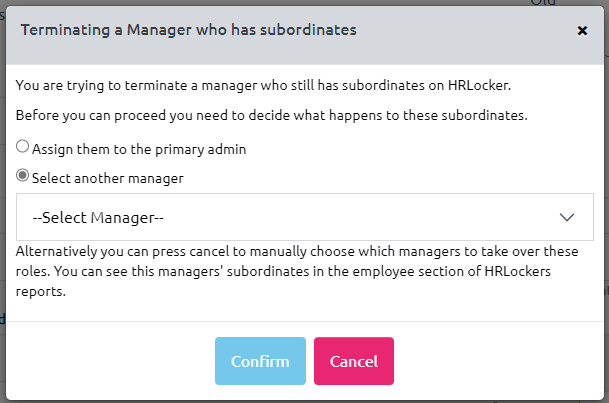Confirm the manager termination
Viewport: 609px width, 403px height.
coord(259,361)
